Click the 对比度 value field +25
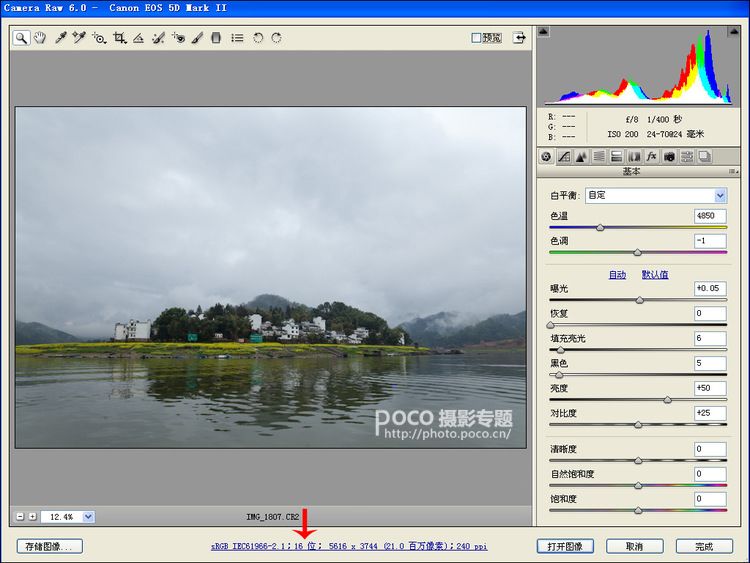The height and width of the screenshot is (563, 750). pos(710,413)
